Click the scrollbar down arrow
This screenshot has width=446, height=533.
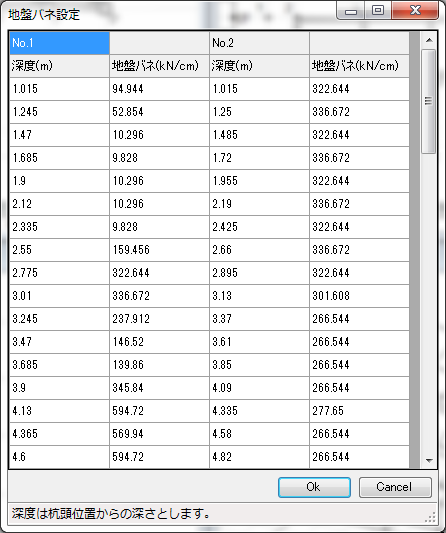coord(429,461)
